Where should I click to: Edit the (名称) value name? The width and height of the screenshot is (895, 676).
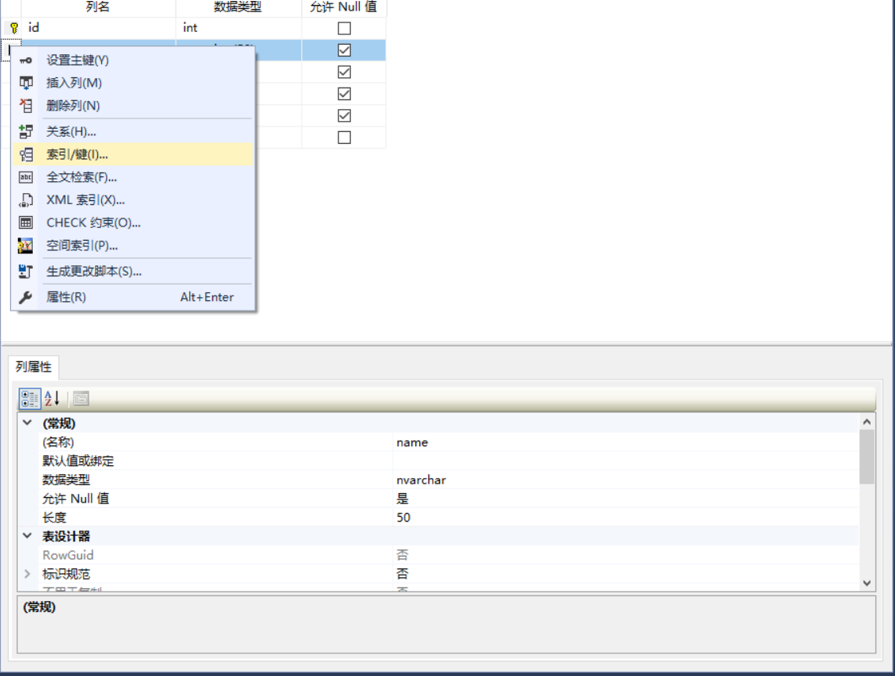pyautogui.click(x=625, y=442)
